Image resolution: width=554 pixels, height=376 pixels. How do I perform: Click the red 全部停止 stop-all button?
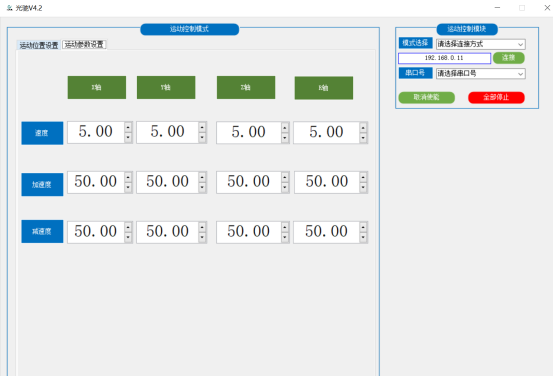point(496,98)
